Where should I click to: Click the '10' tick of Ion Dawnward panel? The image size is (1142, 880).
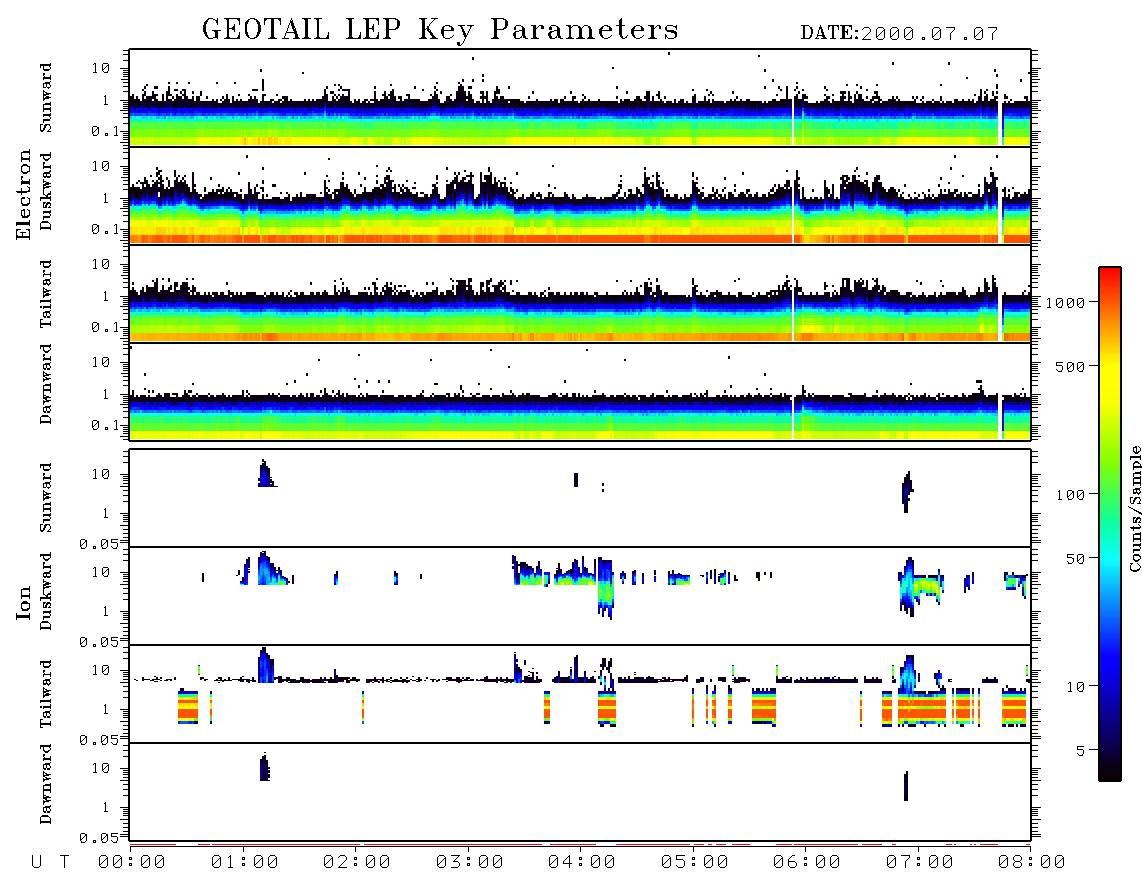[101, 769]
